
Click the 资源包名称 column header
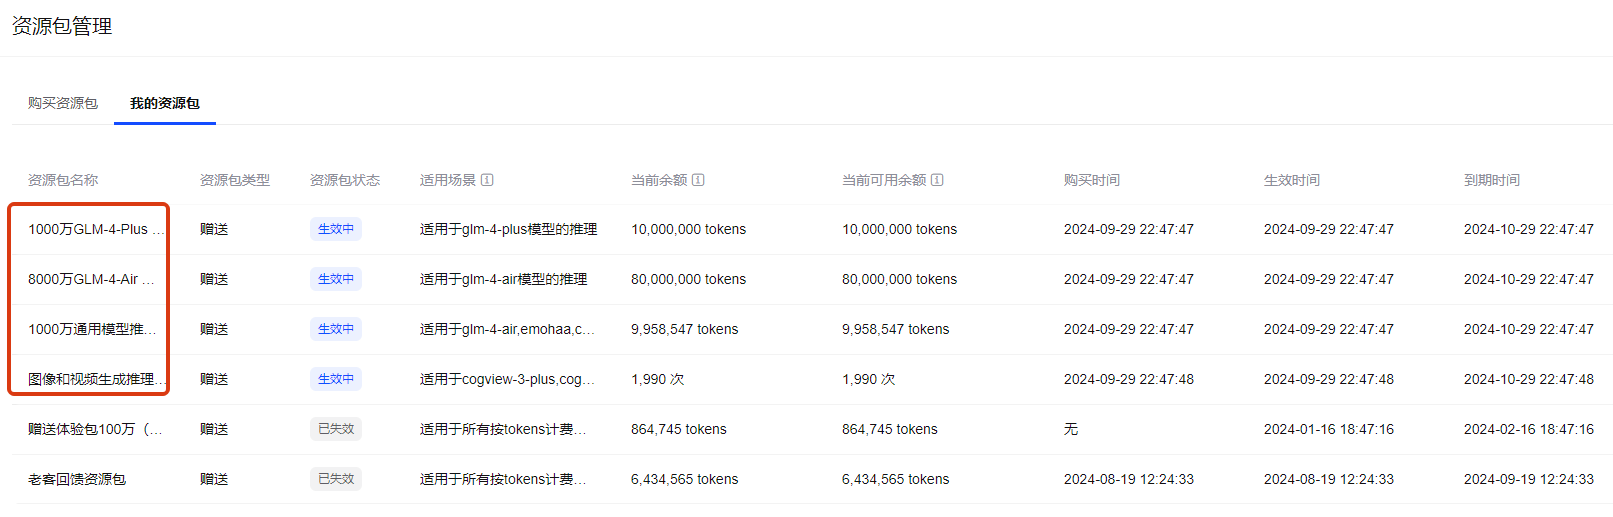point(63,180)
